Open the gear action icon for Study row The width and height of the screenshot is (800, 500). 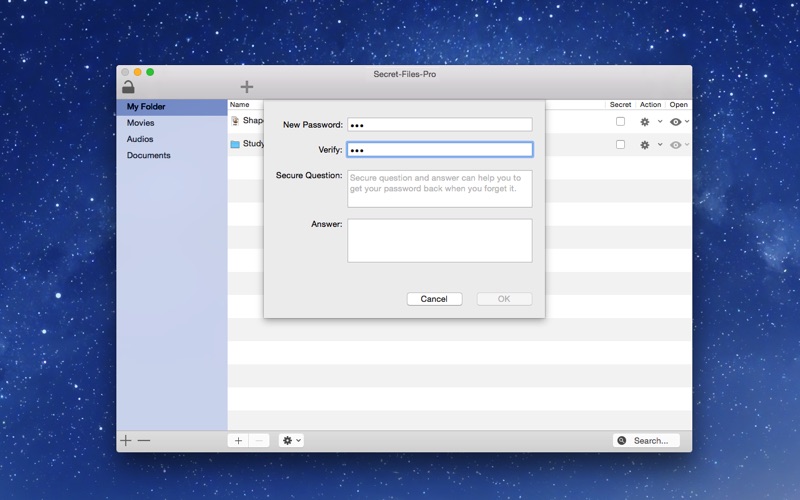pyautogui.click(x=645, y=145)
